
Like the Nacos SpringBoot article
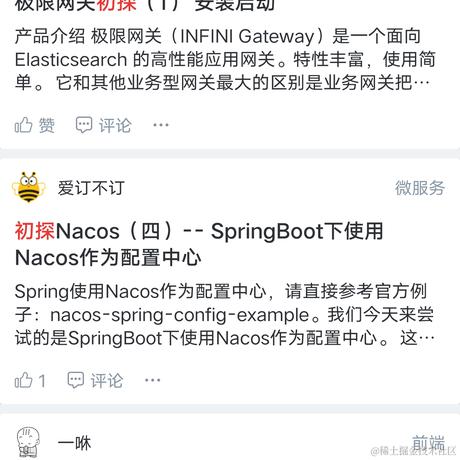[30, 380]
